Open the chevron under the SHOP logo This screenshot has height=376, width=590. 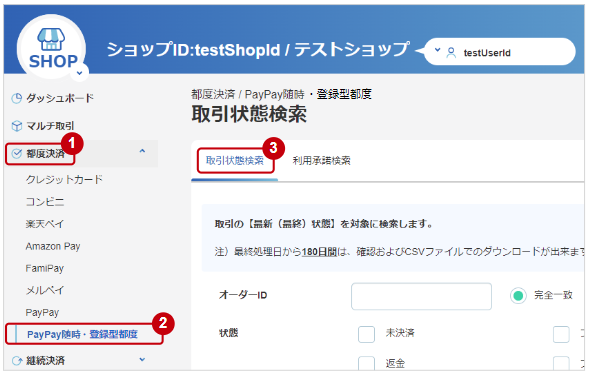click(x=79, y=73)
